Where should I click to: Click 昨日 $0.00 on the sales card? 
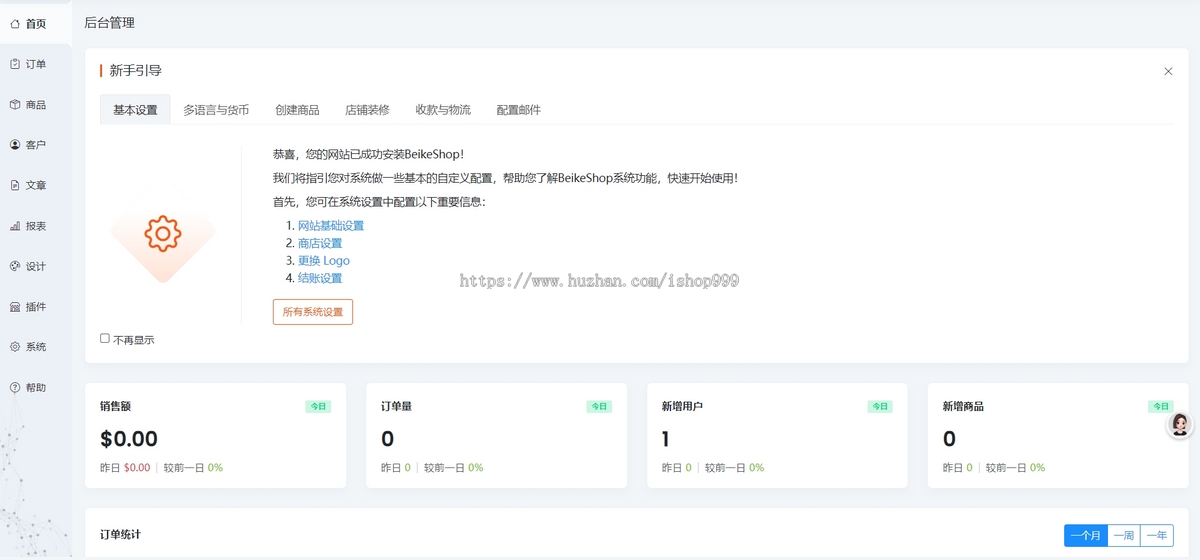click(125, 468)
